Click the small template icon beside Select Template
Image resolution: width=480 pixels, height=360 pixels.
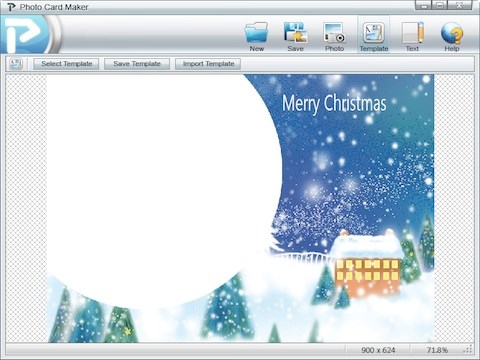pos(16,64)
